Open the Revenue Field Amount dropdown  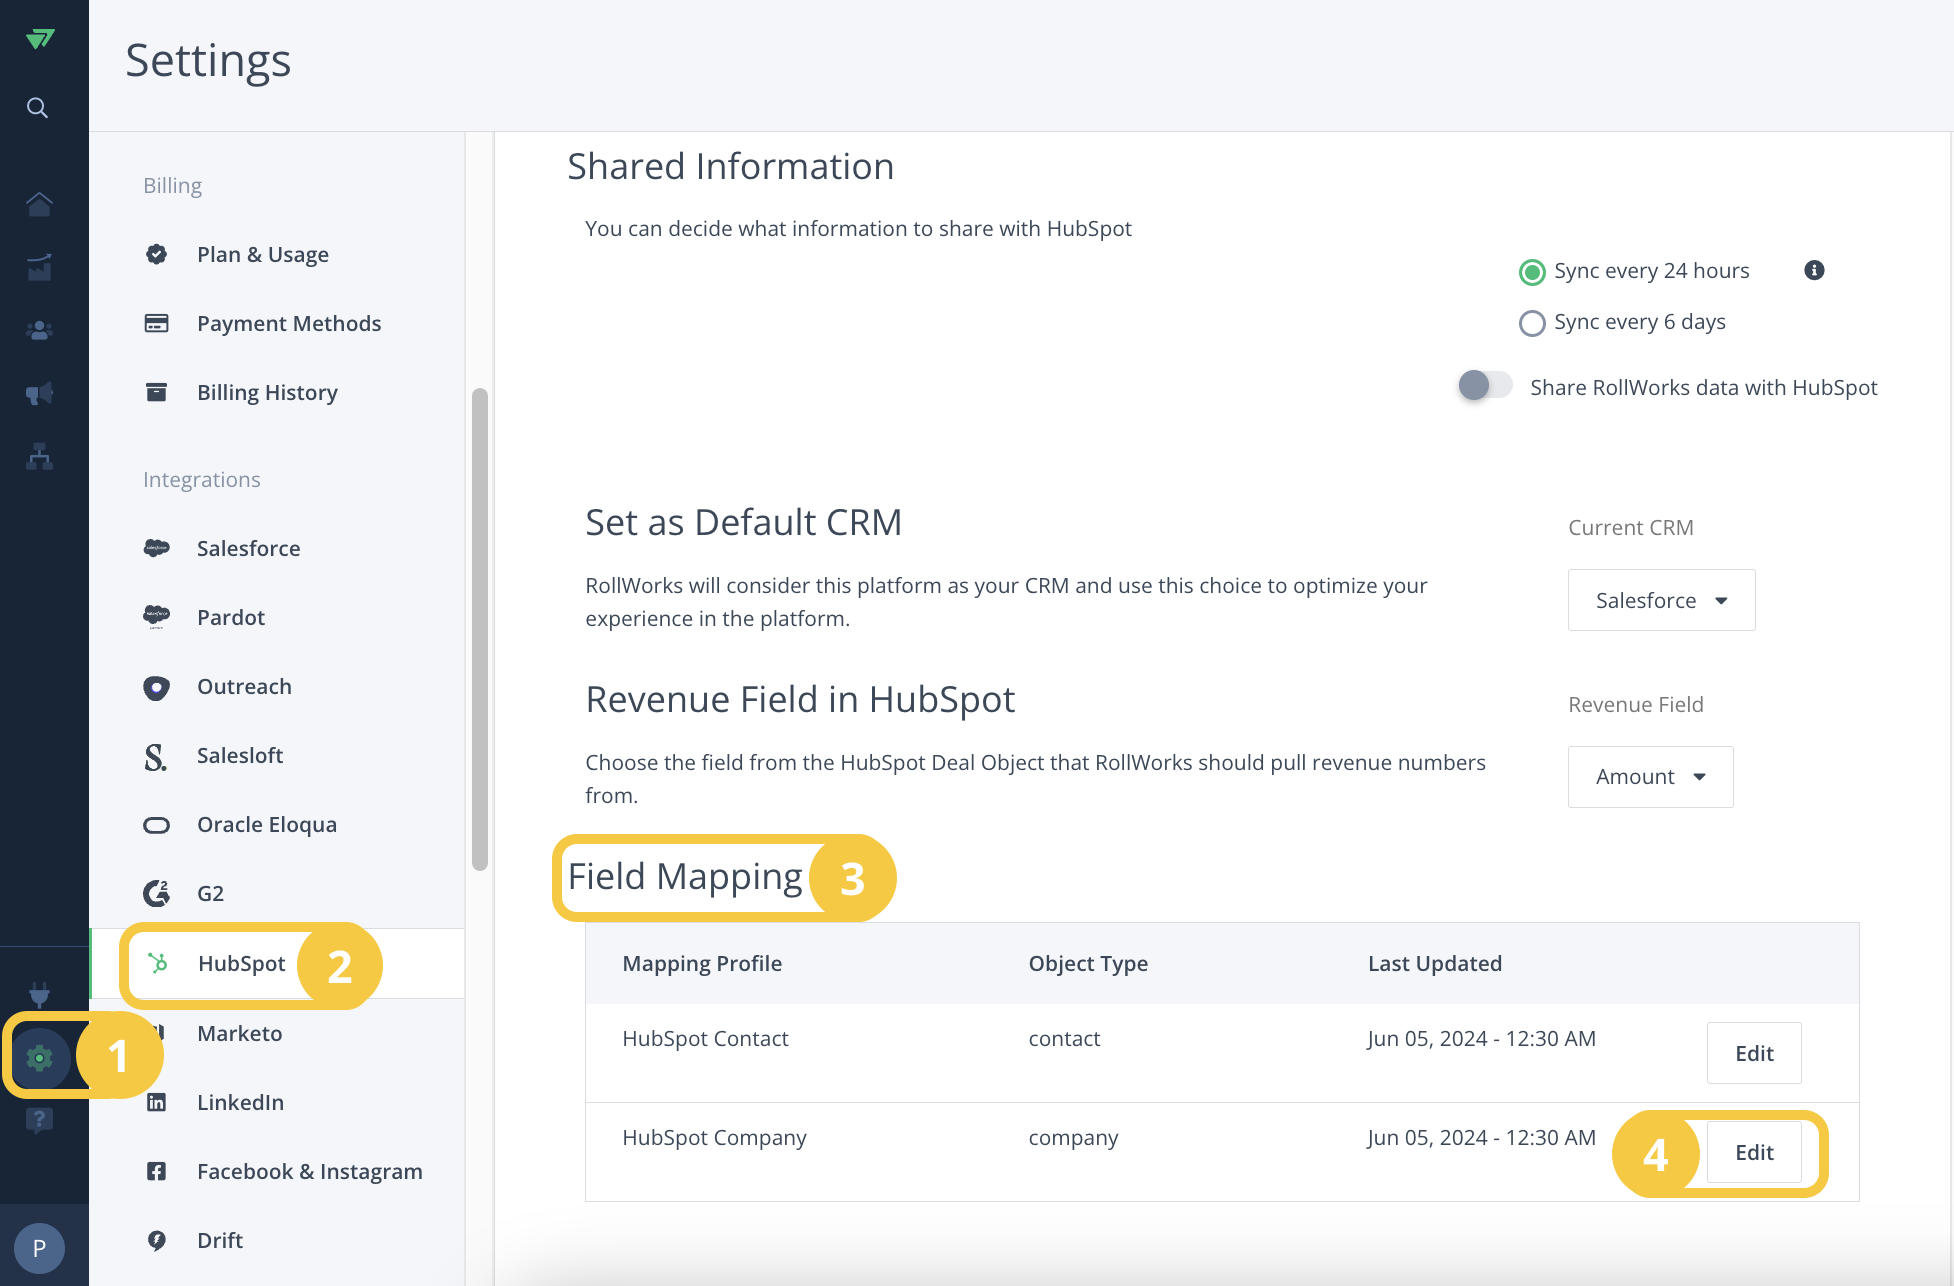[x=1650, y=777]
